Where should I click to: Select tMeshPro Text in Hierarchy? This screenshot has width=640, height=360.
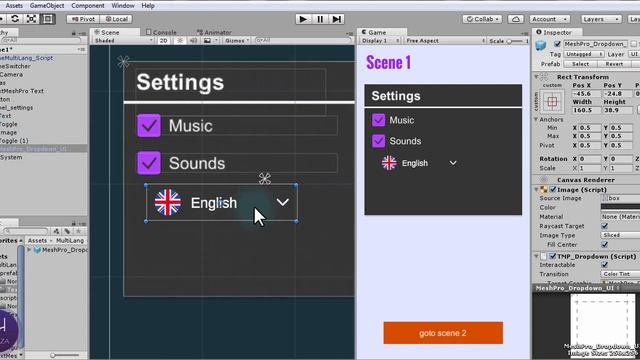tap(22, 91)
